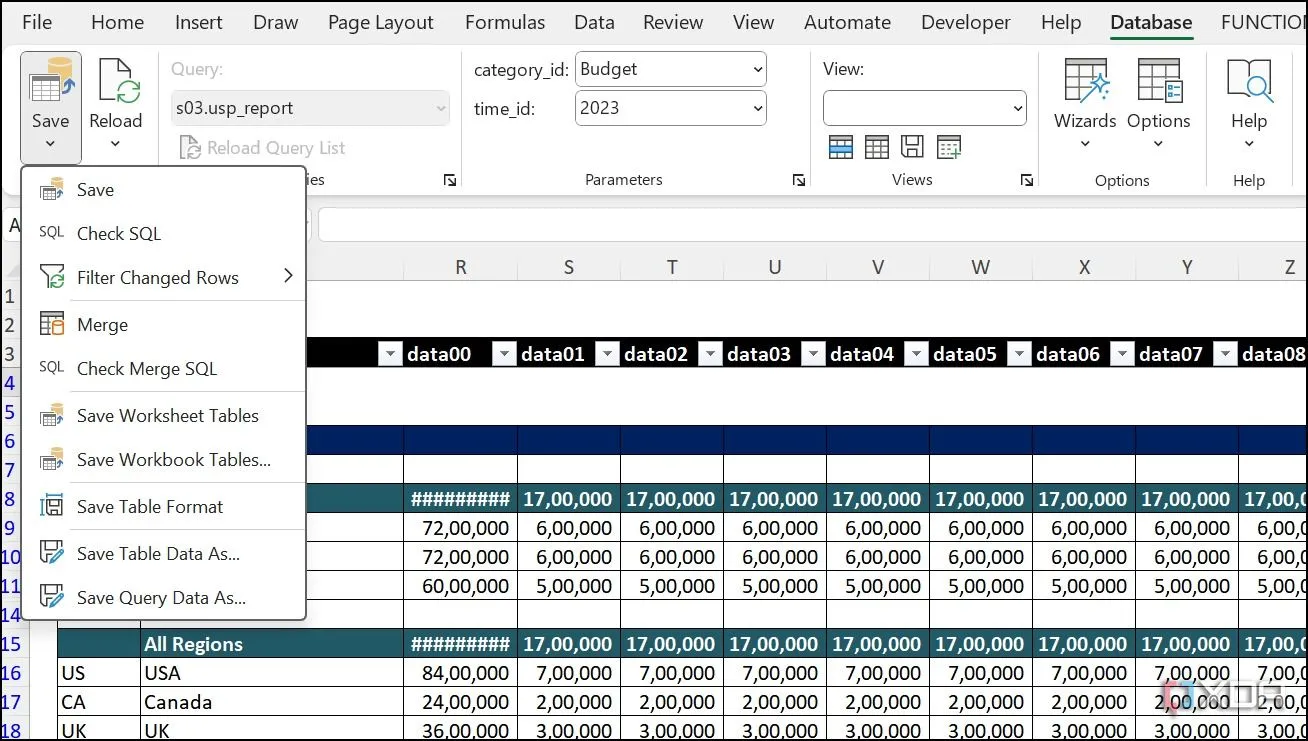Screen dimensions: 1308x741
Task: Switch to the Page Layout tab
Action: tap(381, 22)
